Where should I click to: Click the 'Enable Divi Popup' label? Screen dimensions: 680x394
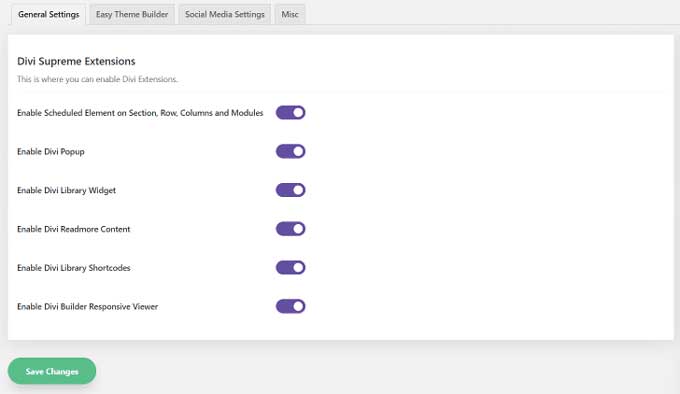[x=51, y=152]
